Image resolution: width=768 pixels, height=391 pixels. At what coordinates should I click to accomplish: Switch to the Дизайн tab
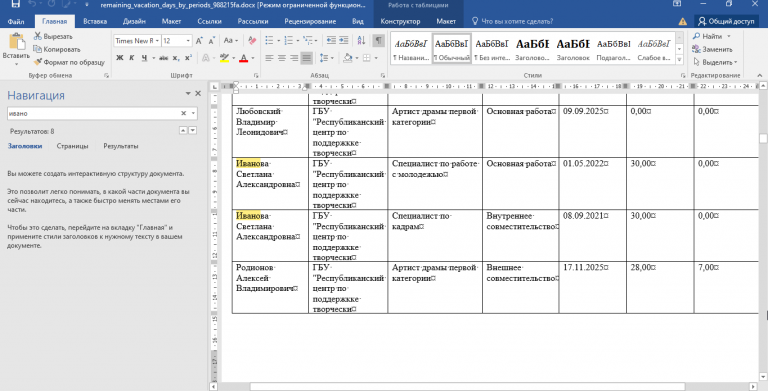coord(134,22)
